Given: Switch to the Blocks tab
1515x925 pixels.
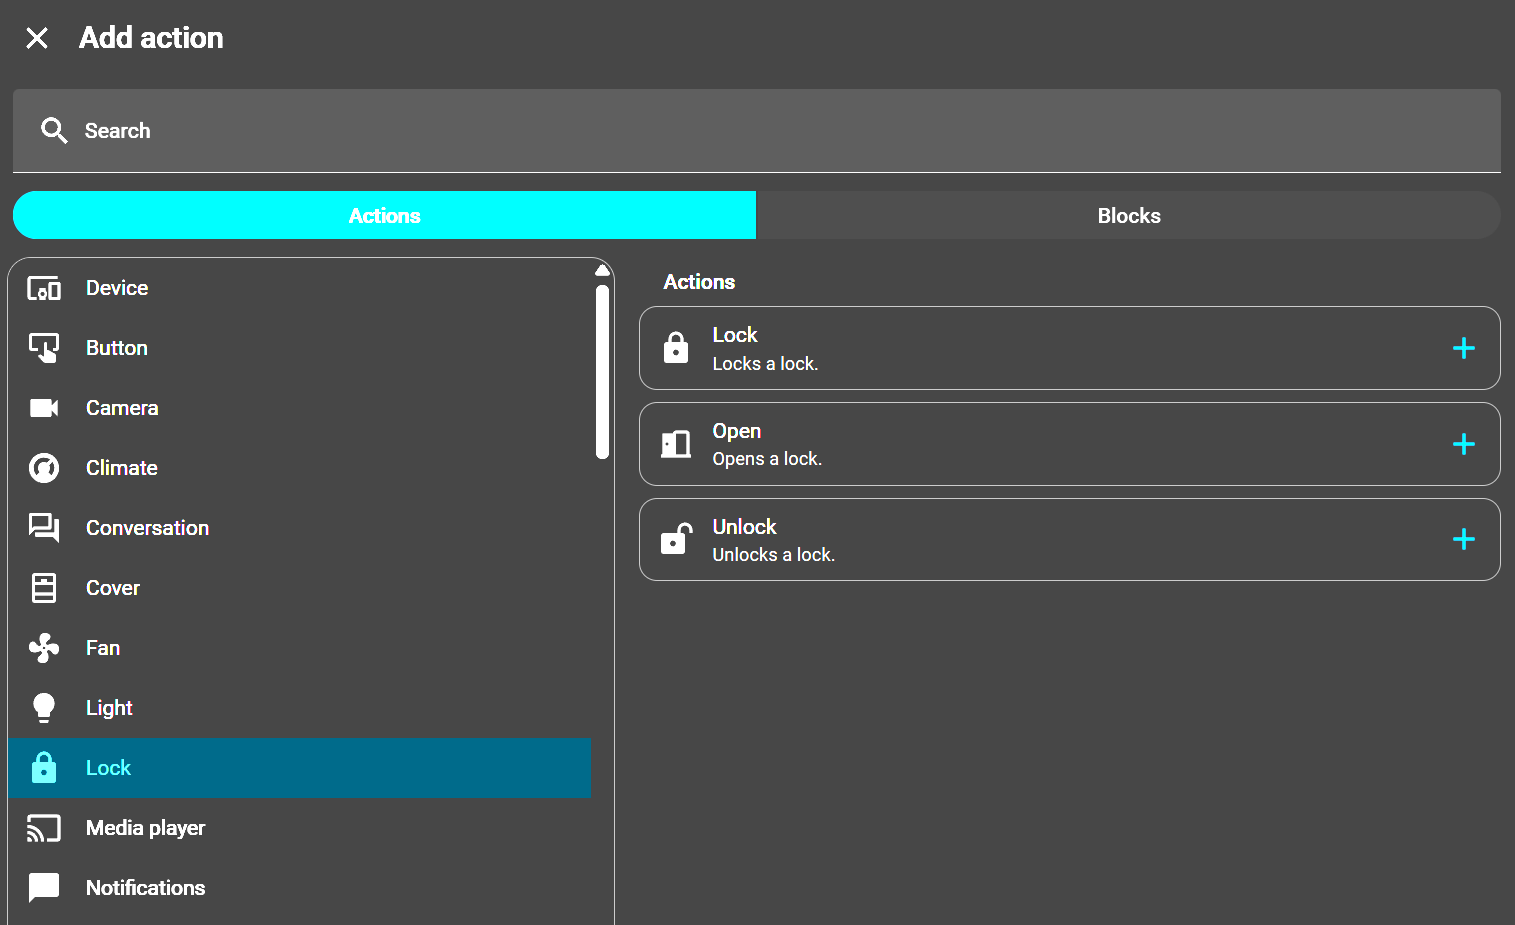Looking at the screenshot, I should pos(1129,215).
